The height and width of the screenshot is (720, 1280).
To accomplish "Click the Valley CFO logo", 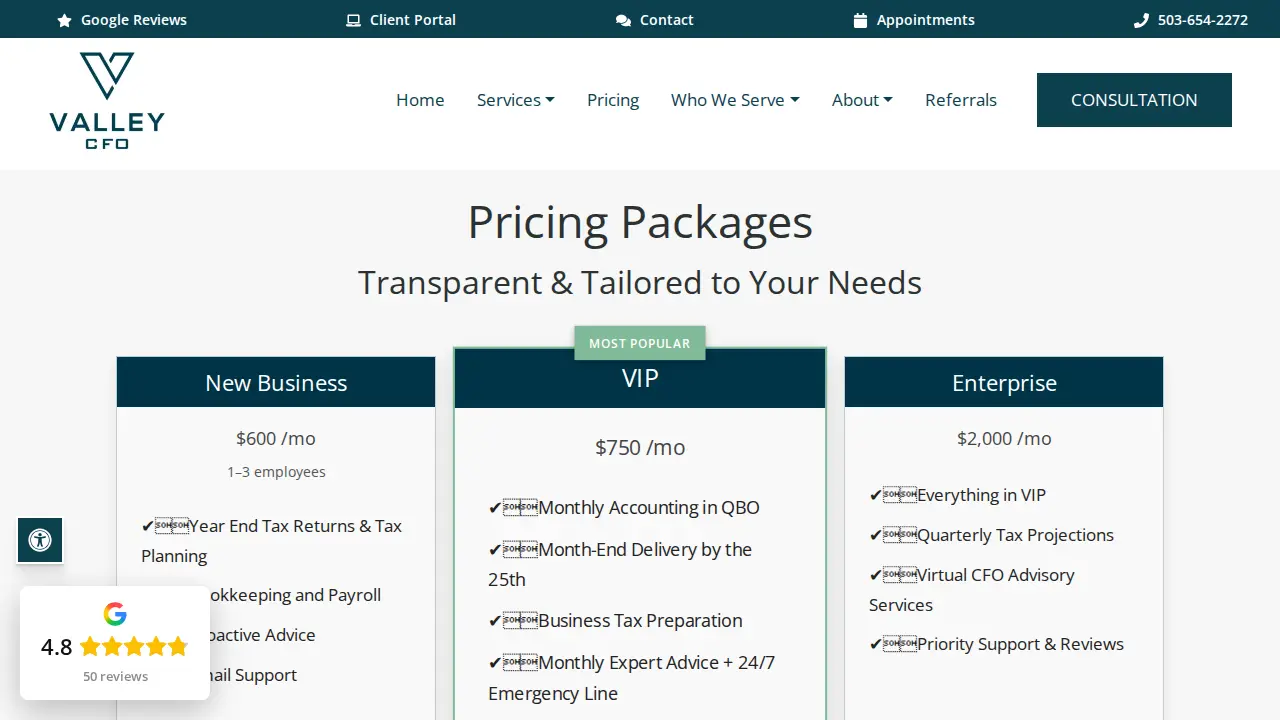I will (107, 101).
